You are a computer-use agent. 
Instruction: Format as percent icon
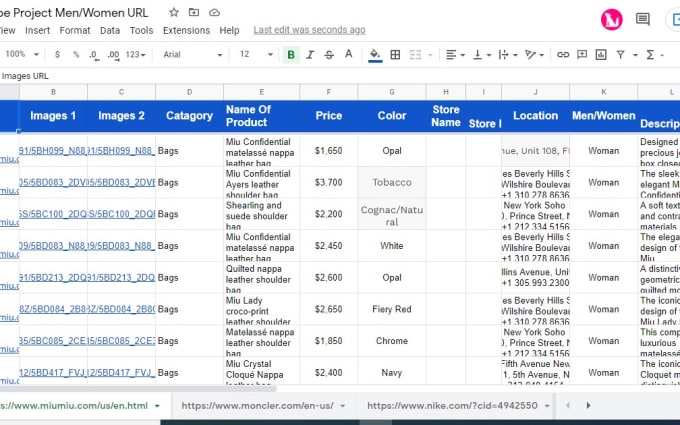[x=76, y=55]
